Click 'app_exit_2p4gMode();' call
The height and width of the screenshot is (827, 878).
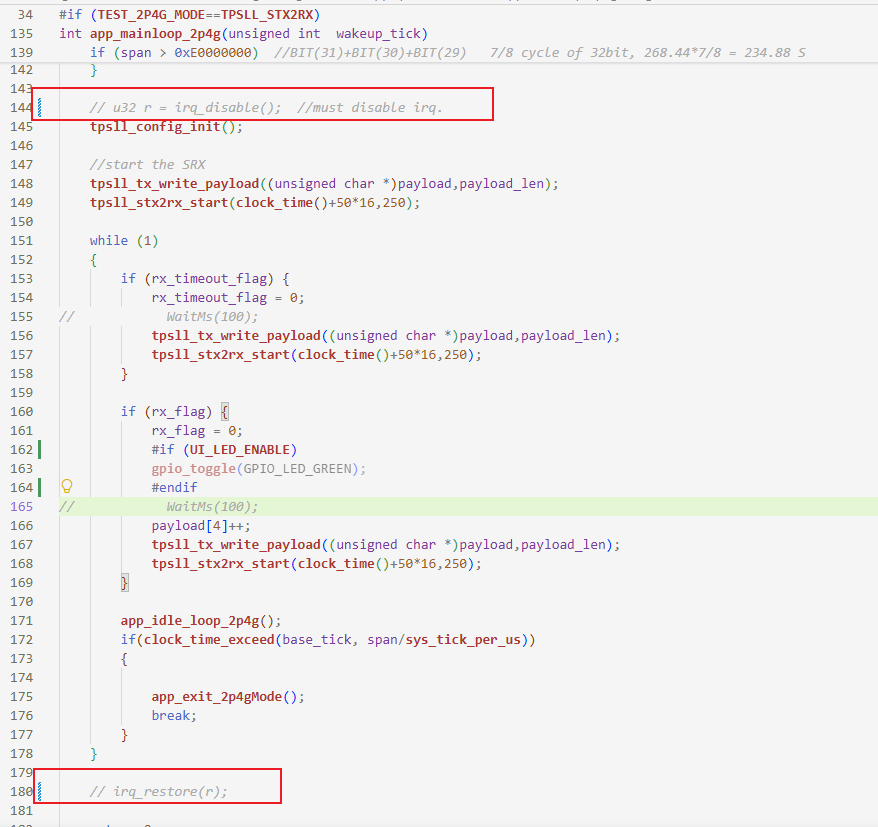click(228, 697)
